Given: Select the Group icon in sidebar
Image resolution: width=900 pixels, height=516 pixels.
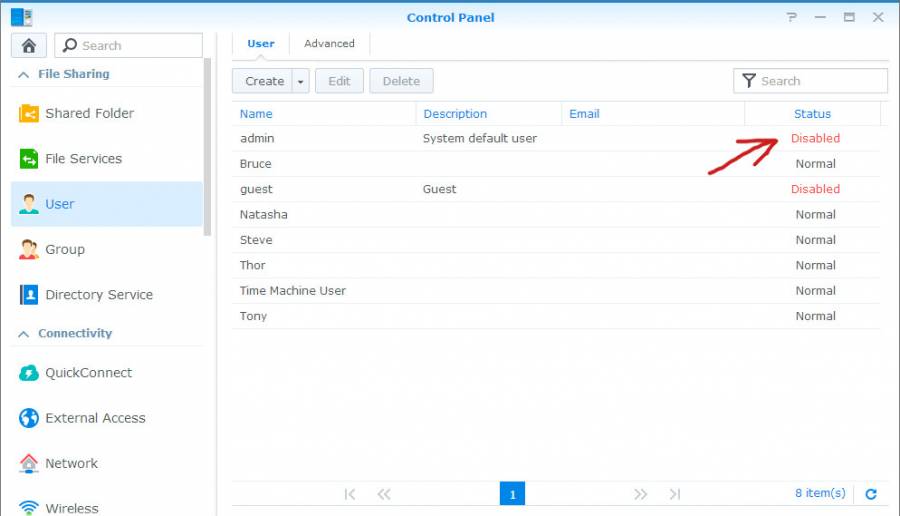Looking at the screenshot, I should 29,250.
